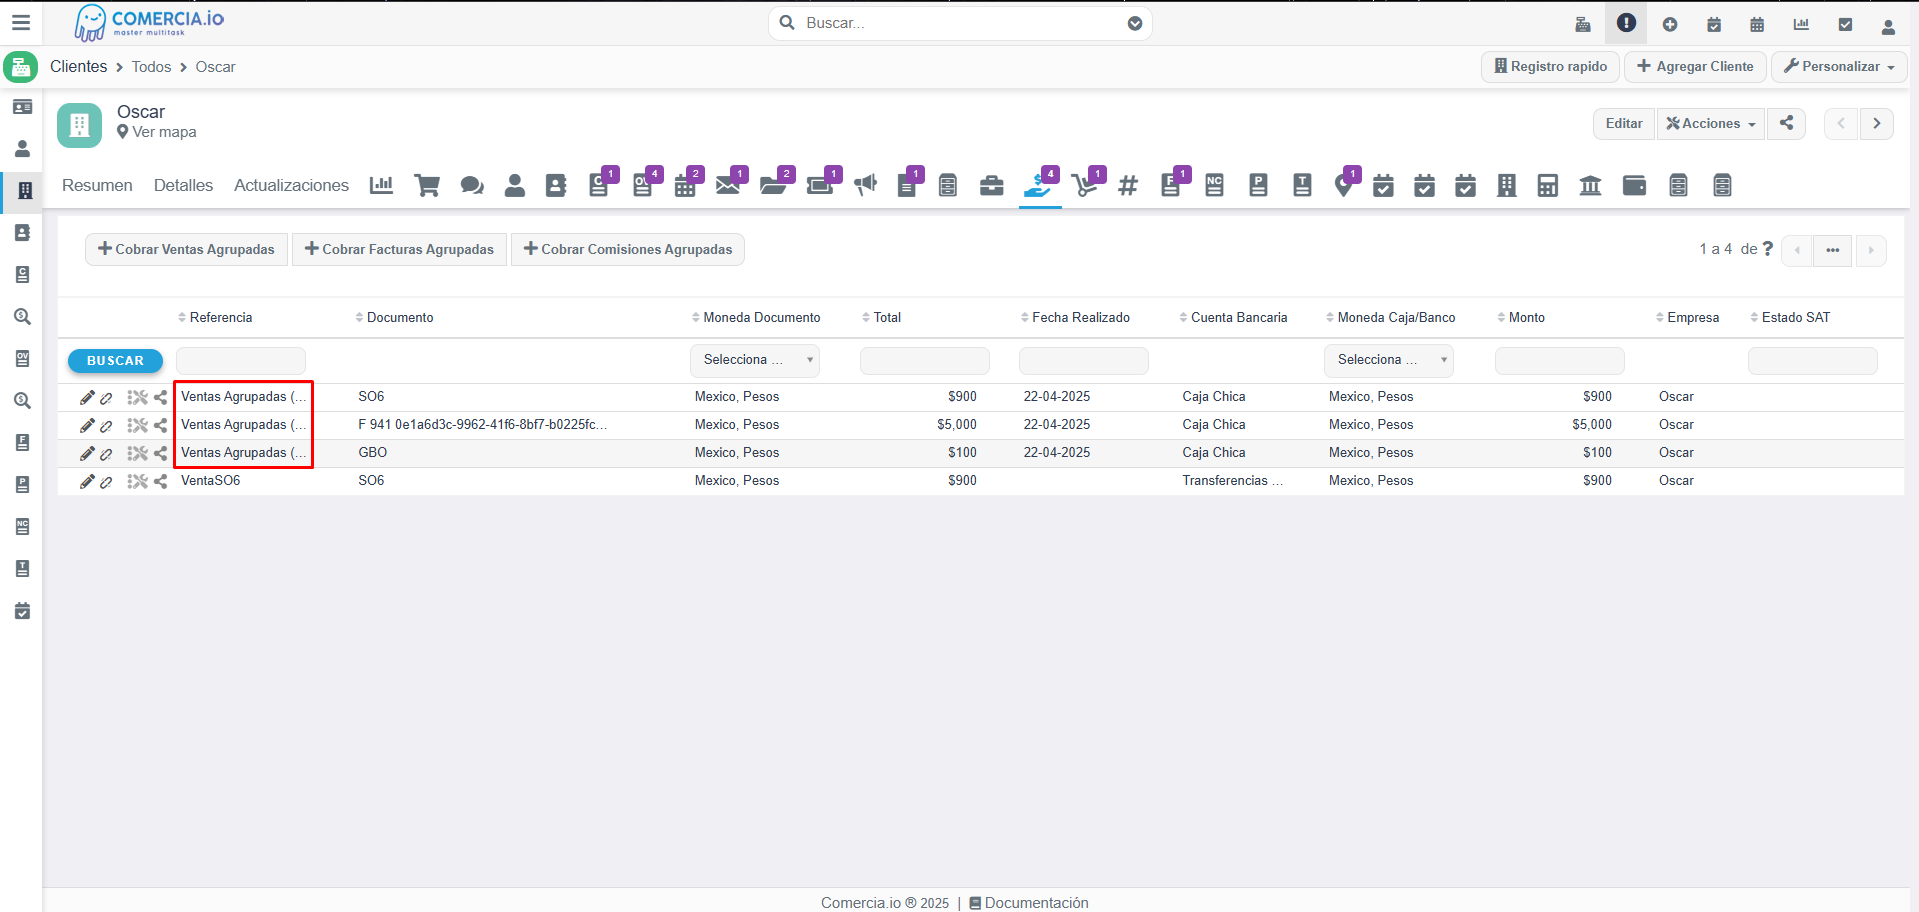Click the Monto filter input

pyautogui.click(x=1559, y=360)
